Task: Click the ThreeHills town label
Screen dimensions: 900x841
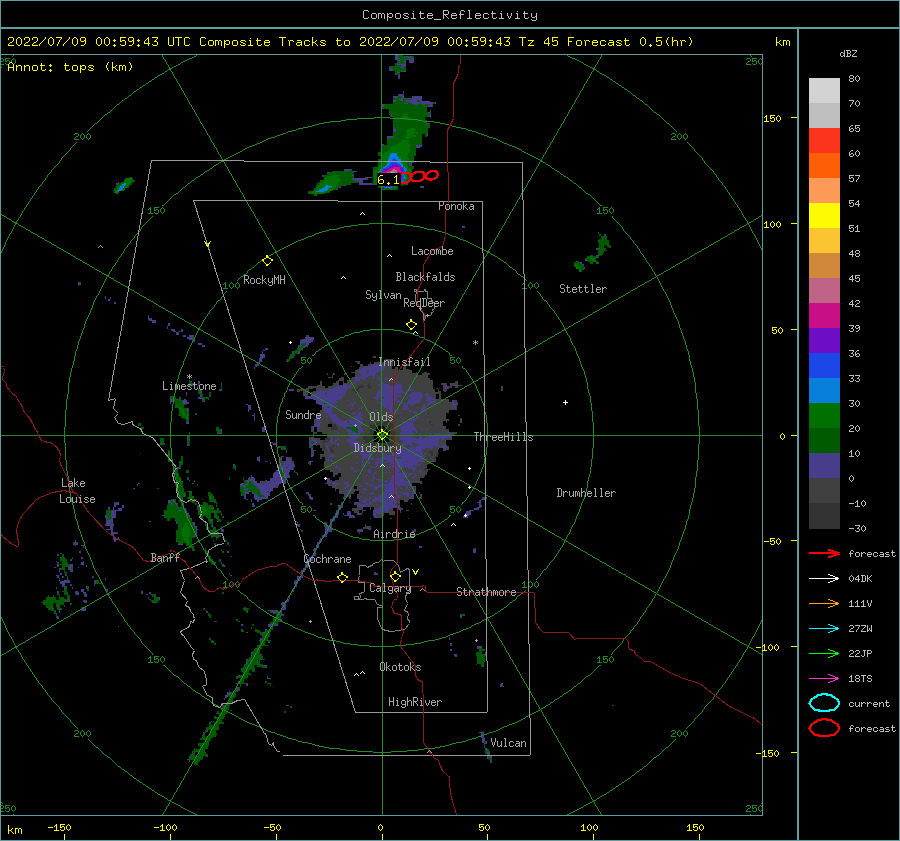Action: [503, 437]
